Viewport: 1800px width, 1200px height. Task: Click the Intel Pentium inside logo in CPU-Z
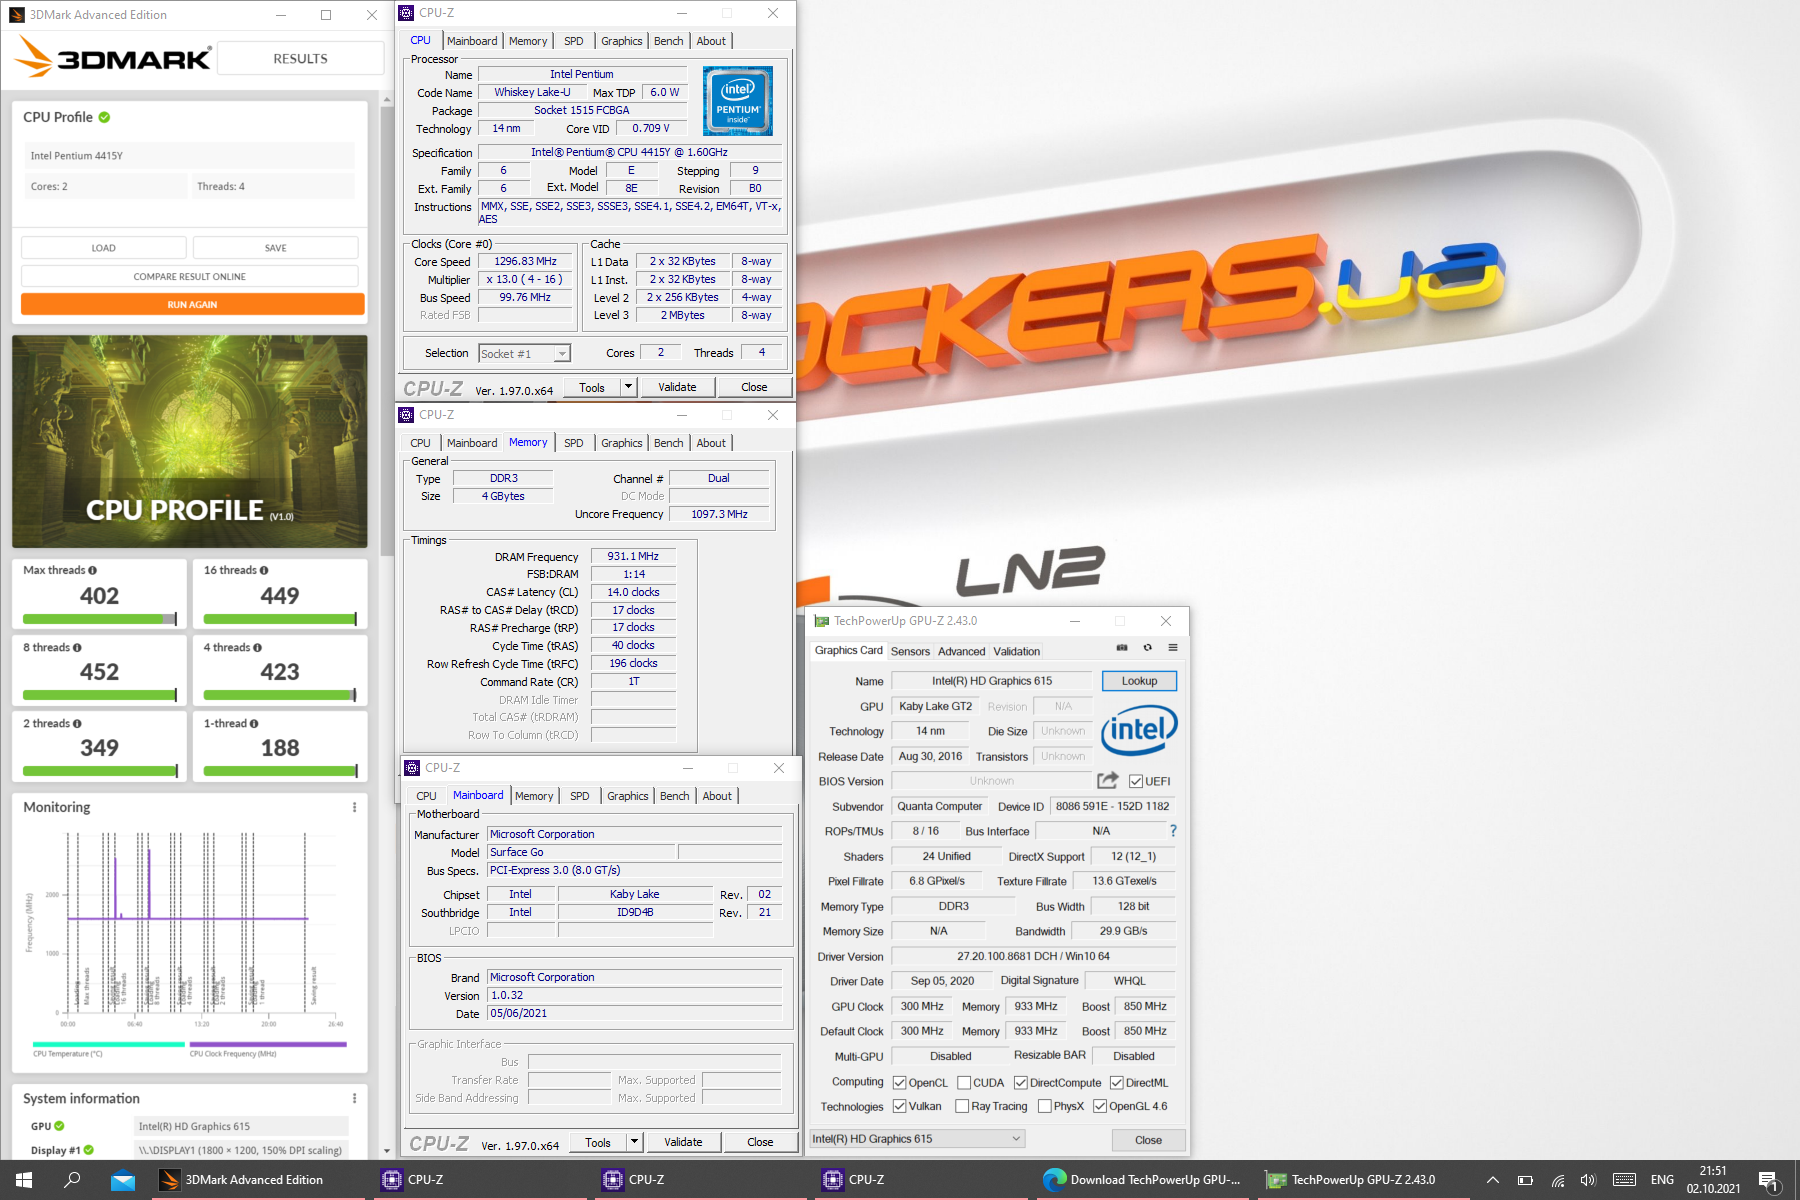coord(738,100)
